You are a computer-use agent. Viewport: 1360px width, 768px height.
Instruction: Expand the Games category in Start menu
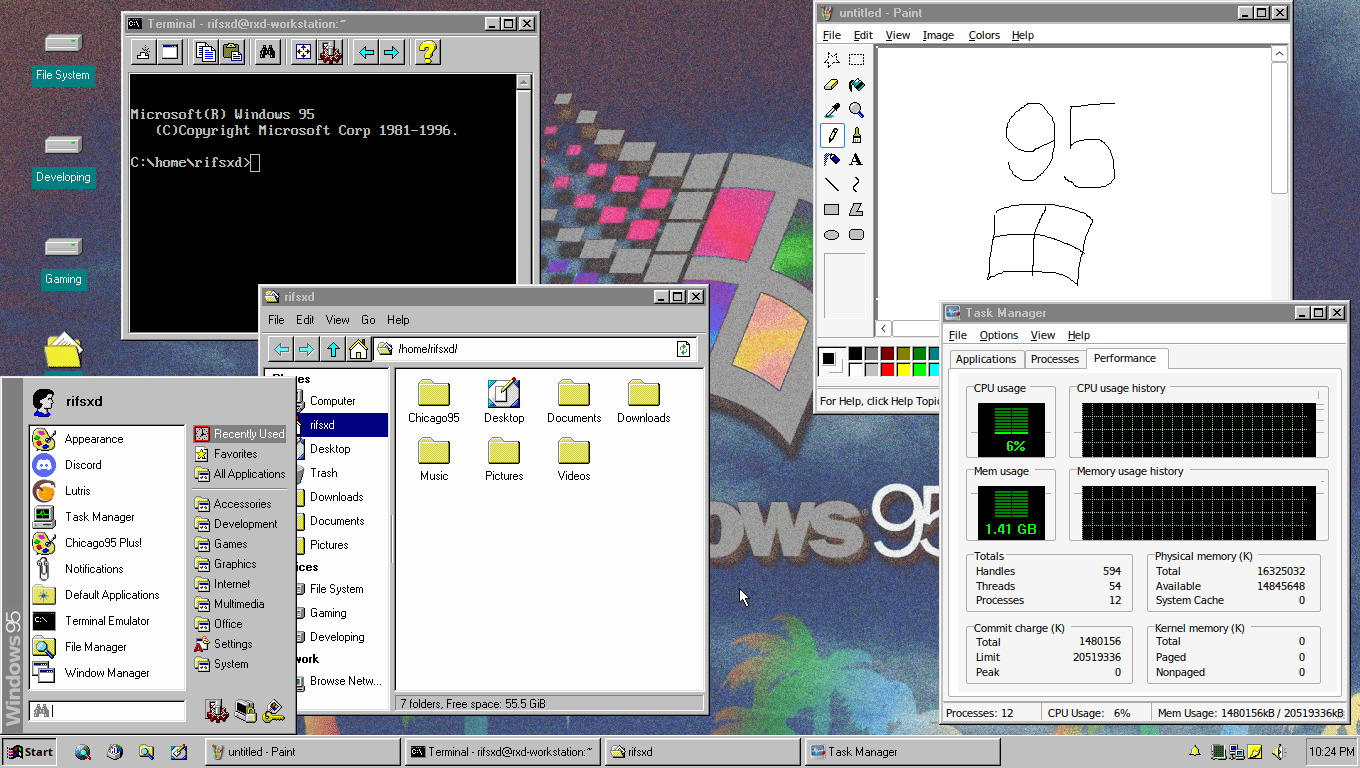[x=240, y=544]
